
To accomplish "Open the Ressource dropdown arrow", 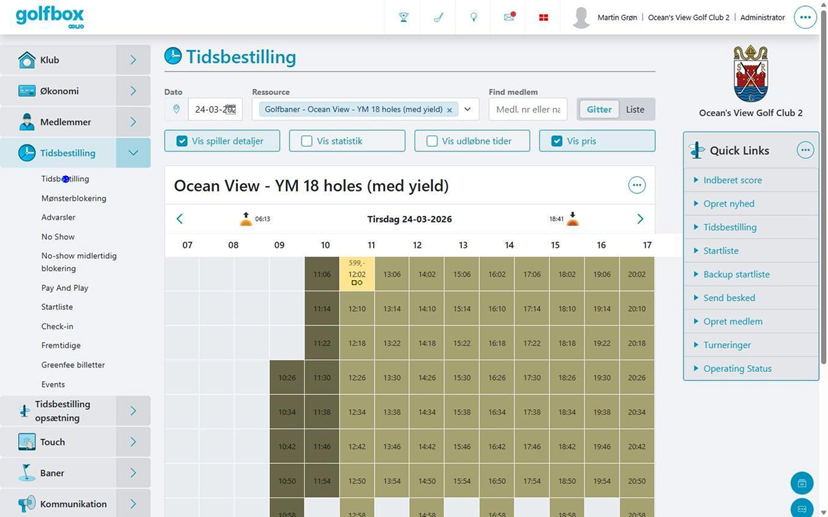I will point(467,109).
